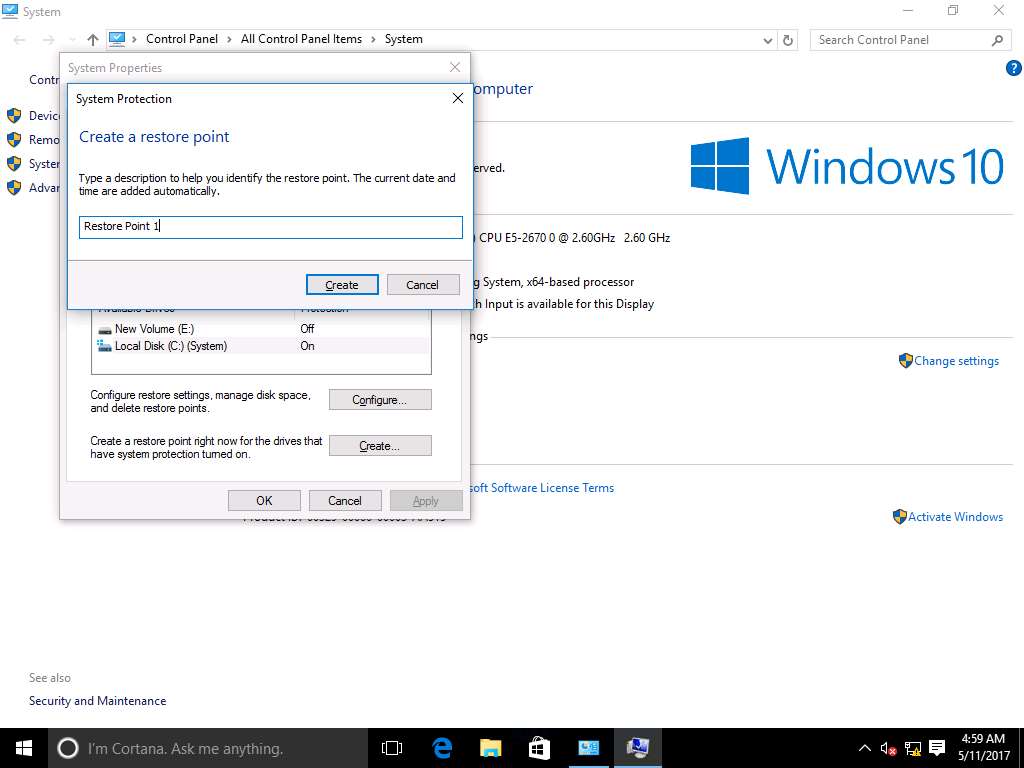This screenshot has width=1024, height=768.
Task: Click the restore point description text field
Action: click(270, 227)
